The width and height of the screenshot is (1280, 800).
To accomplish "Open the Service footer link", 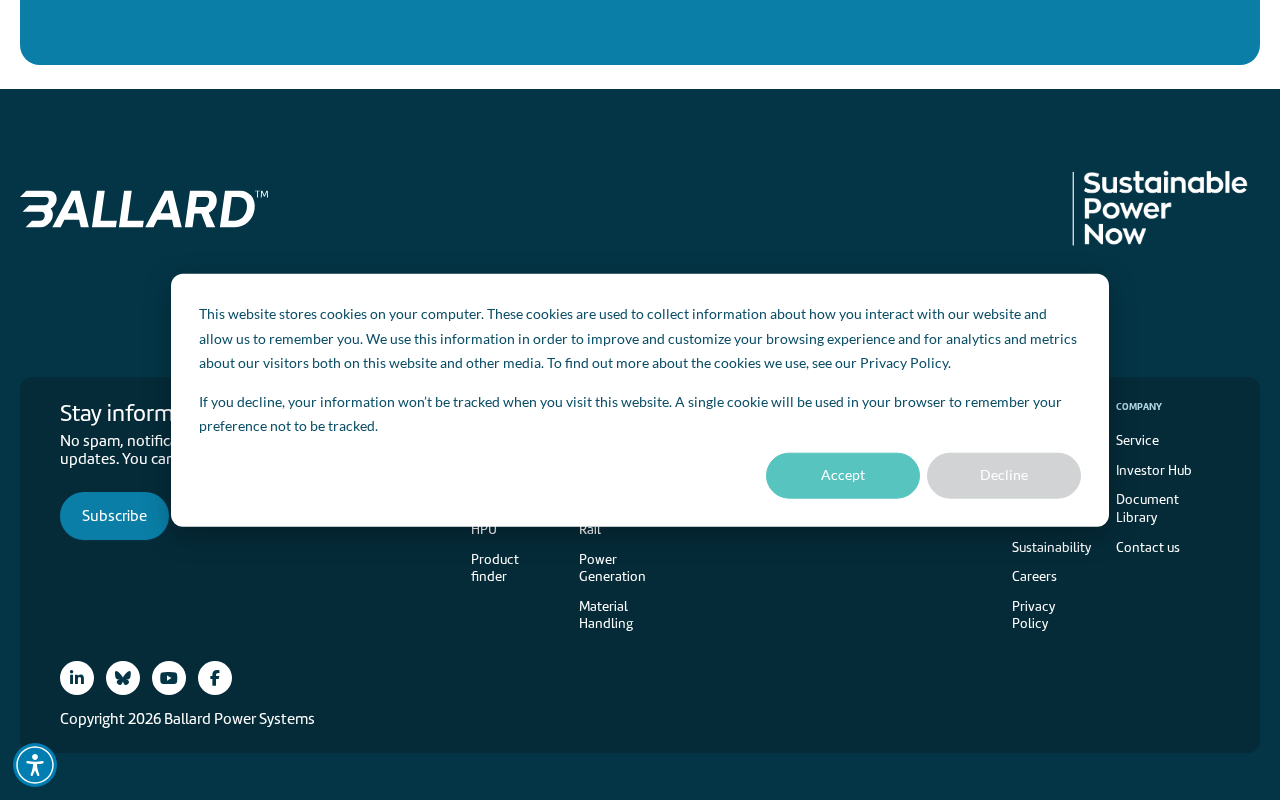I will (1137, 440).
